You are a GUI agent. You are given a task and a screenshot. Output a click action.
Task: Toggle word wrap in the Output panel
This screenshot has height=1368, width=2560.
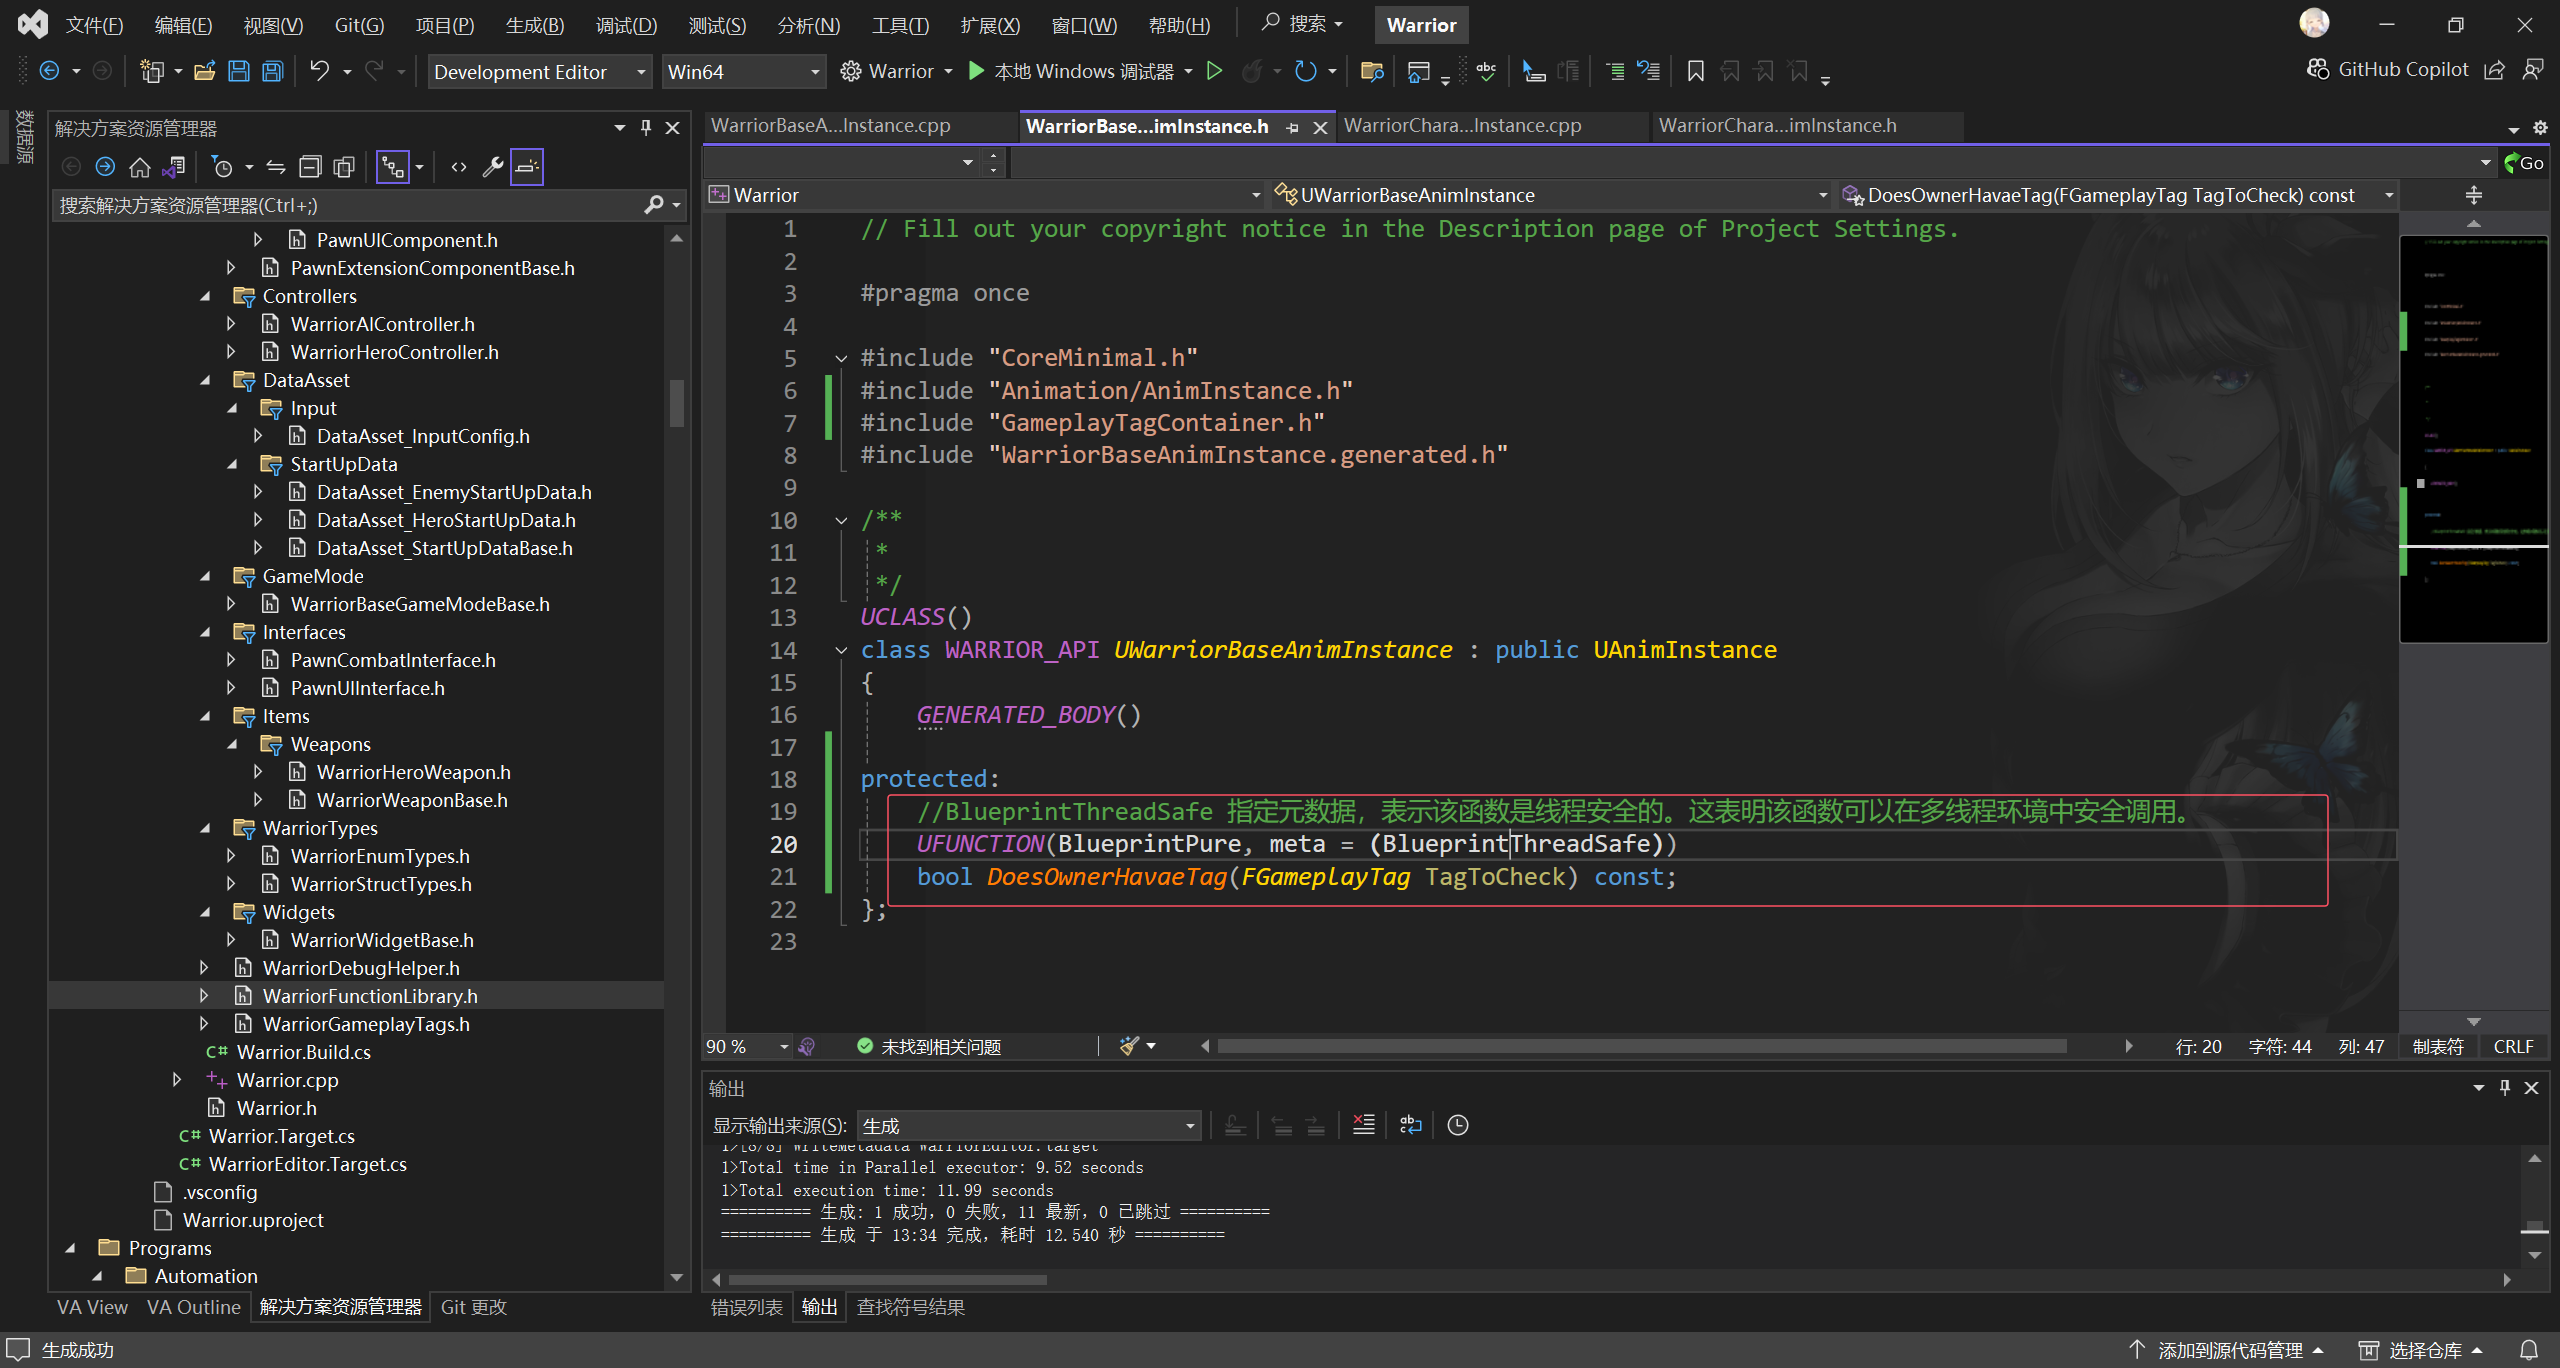click(x=1410, y=1125)
